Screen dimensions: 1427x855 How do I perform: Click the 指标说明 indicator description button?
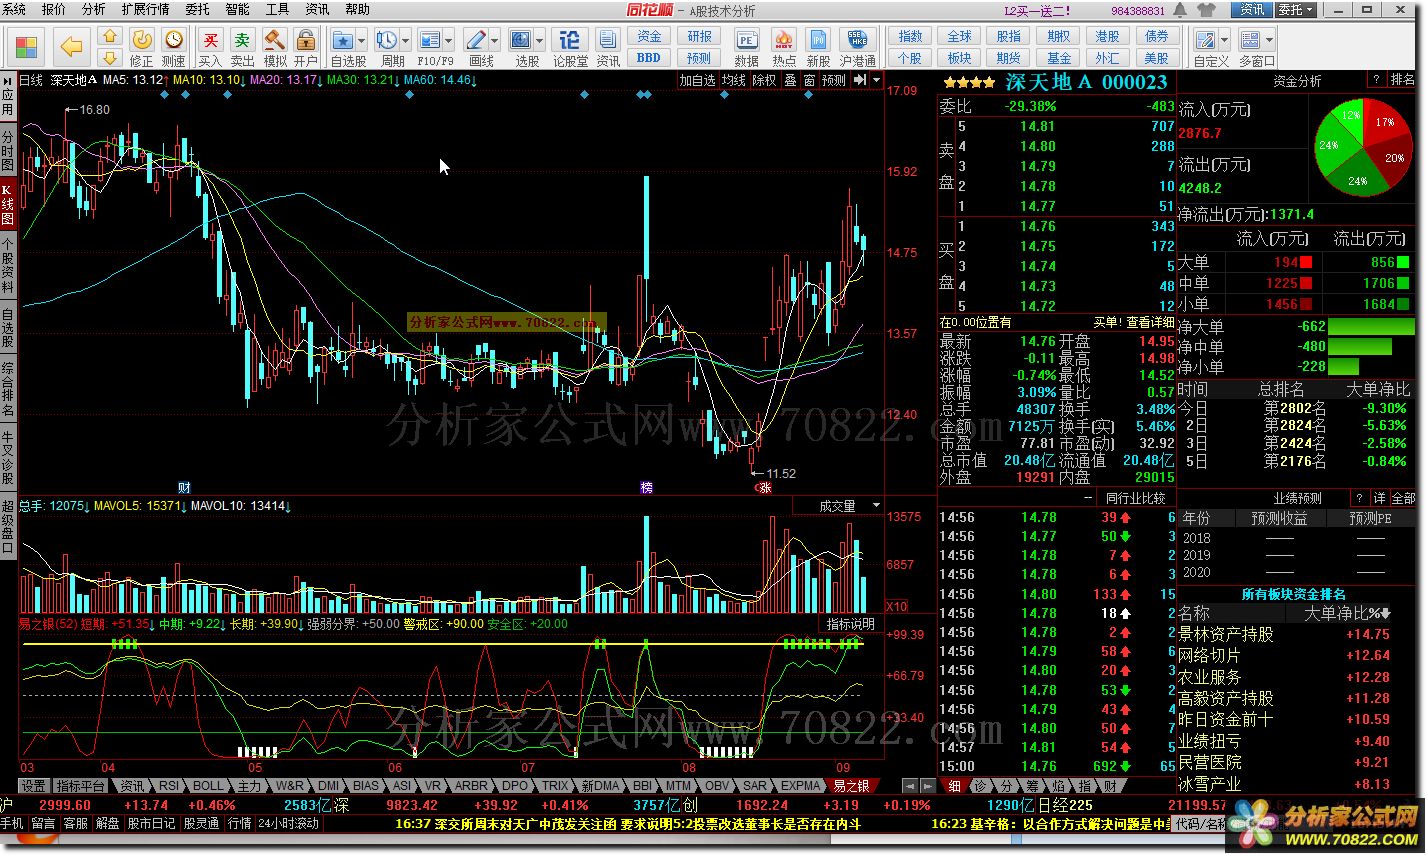tap(851, 624)
